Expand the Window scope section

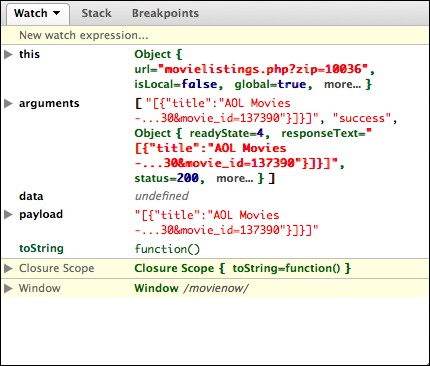coord(8,288)
